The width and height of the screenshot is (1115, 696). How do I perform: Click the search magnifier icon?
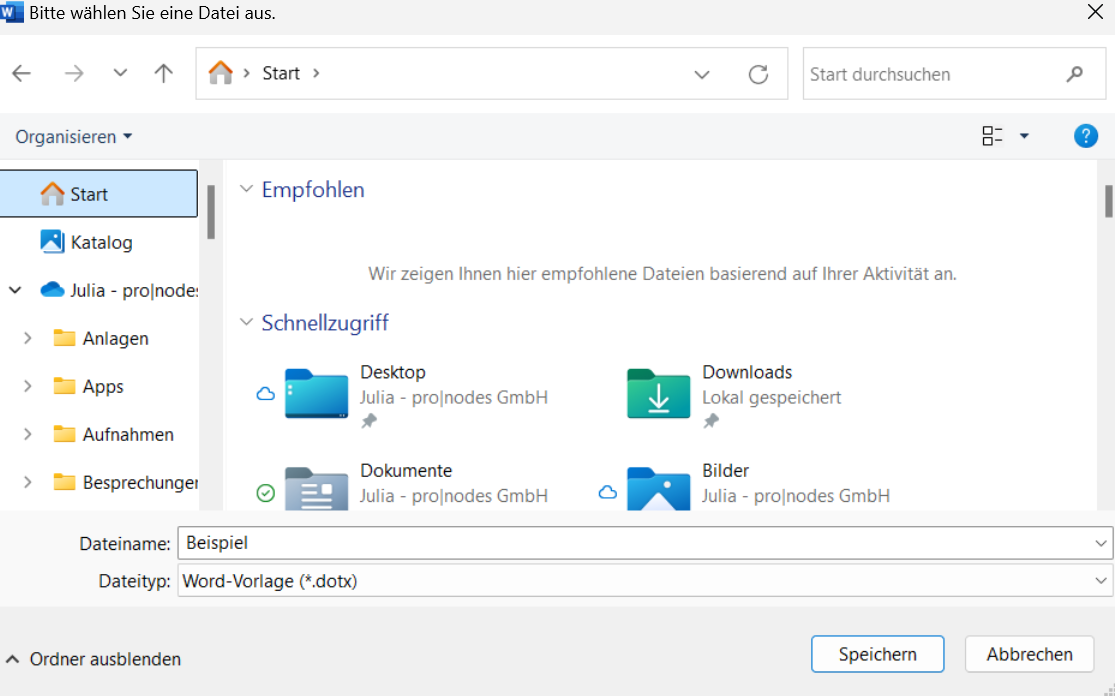(x=1074, y=74)
